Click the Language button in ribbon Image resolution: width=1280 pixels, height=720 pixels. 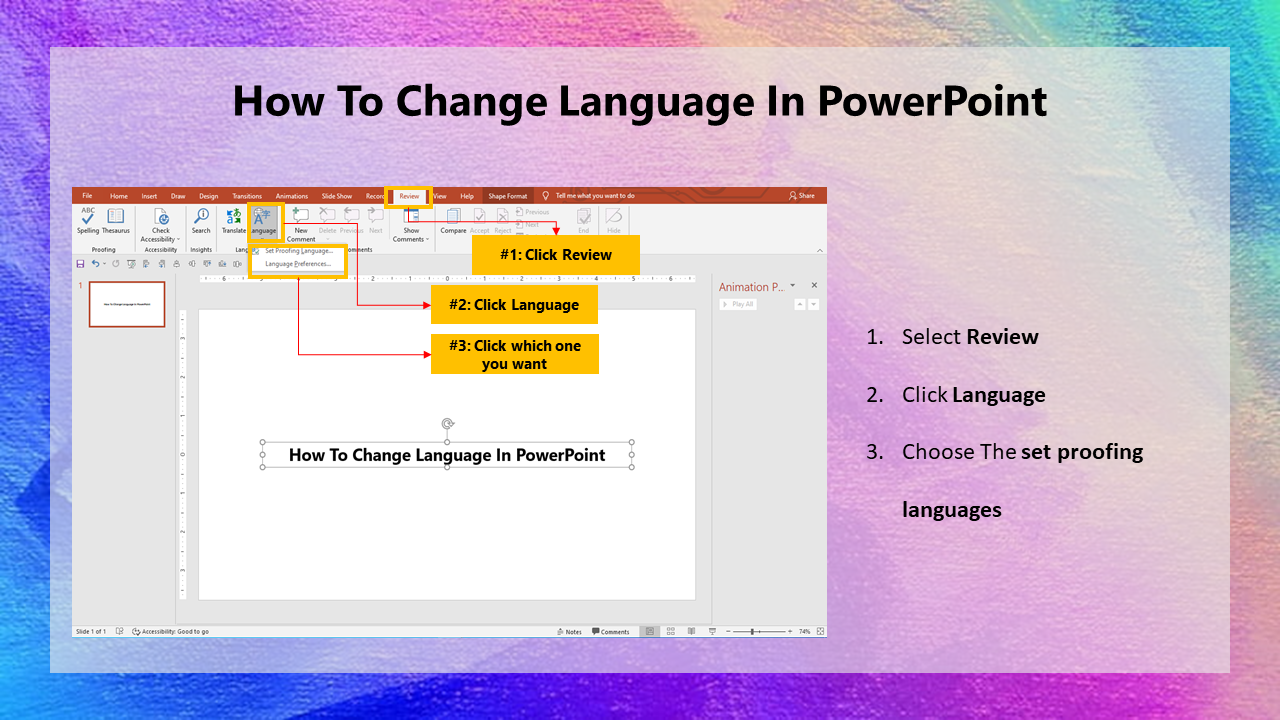point(265,222)
